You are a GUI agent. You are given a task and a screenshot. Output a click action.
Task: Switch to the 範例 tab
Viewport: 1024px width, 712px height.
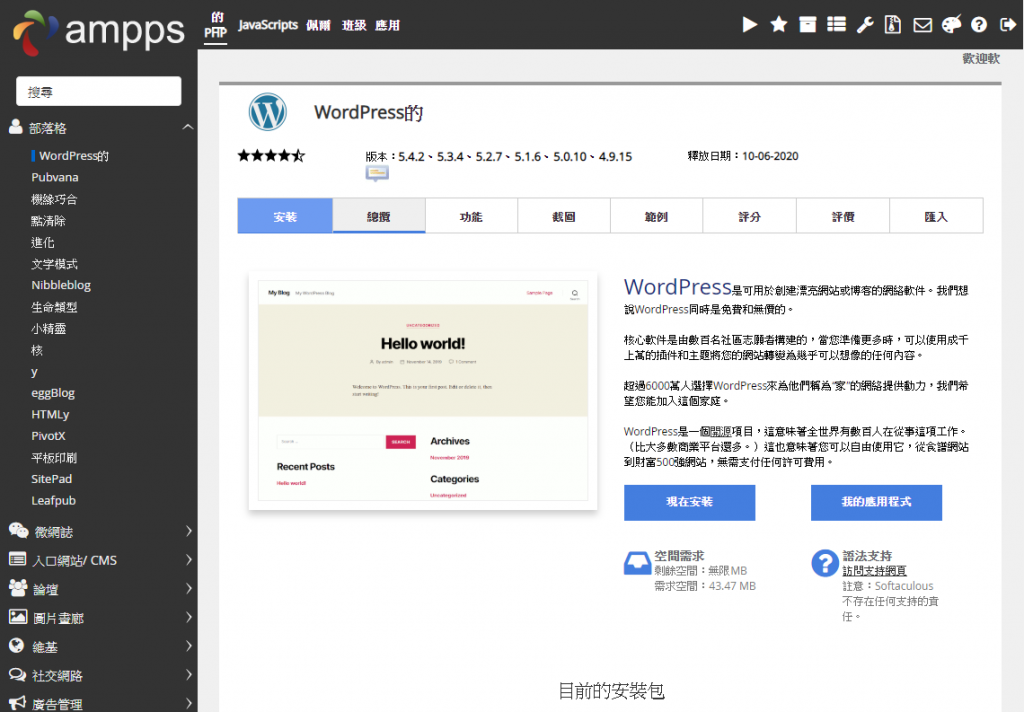coord(656,216)
